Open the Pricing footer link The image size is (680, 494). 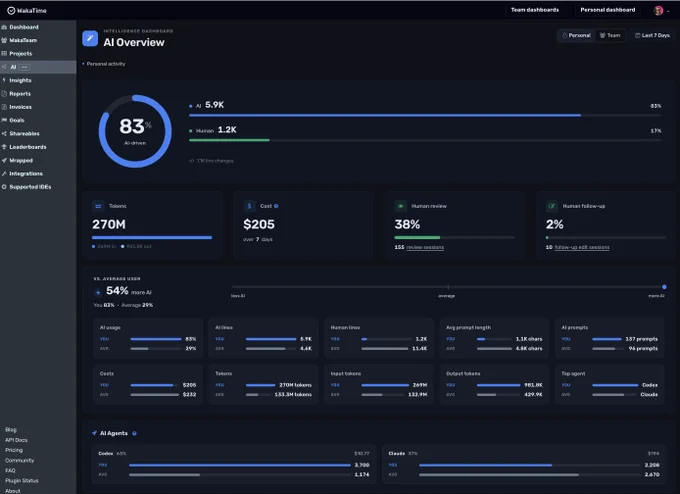pos(14,450)
